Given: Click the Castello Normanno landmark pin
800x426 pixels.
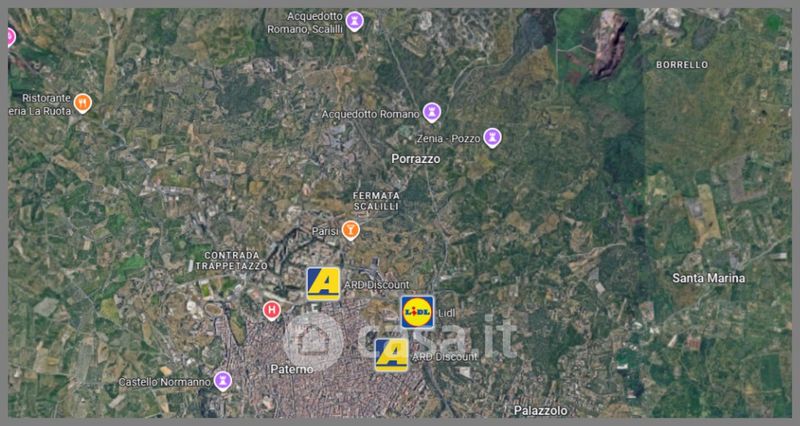Looking at the screenshot, I should tap(222, 381).
